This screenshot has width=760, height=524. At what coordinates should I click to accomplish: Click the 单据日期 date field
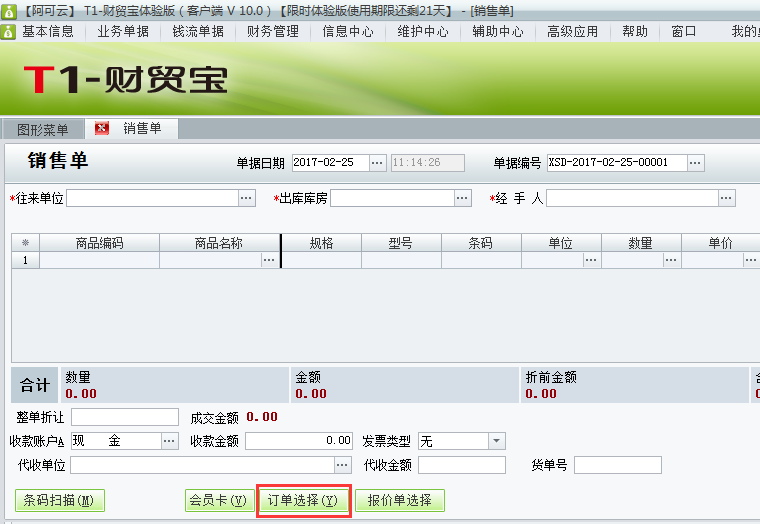(331, 163)
